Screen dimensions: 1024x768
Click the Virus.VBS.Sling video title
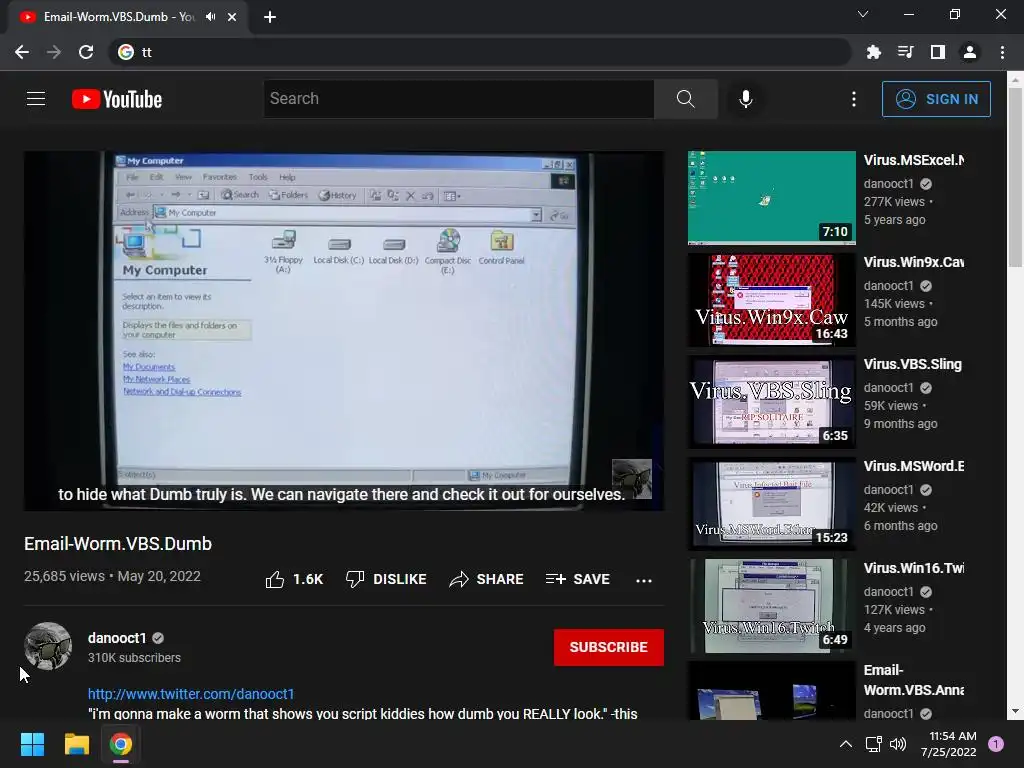point(913,364)
